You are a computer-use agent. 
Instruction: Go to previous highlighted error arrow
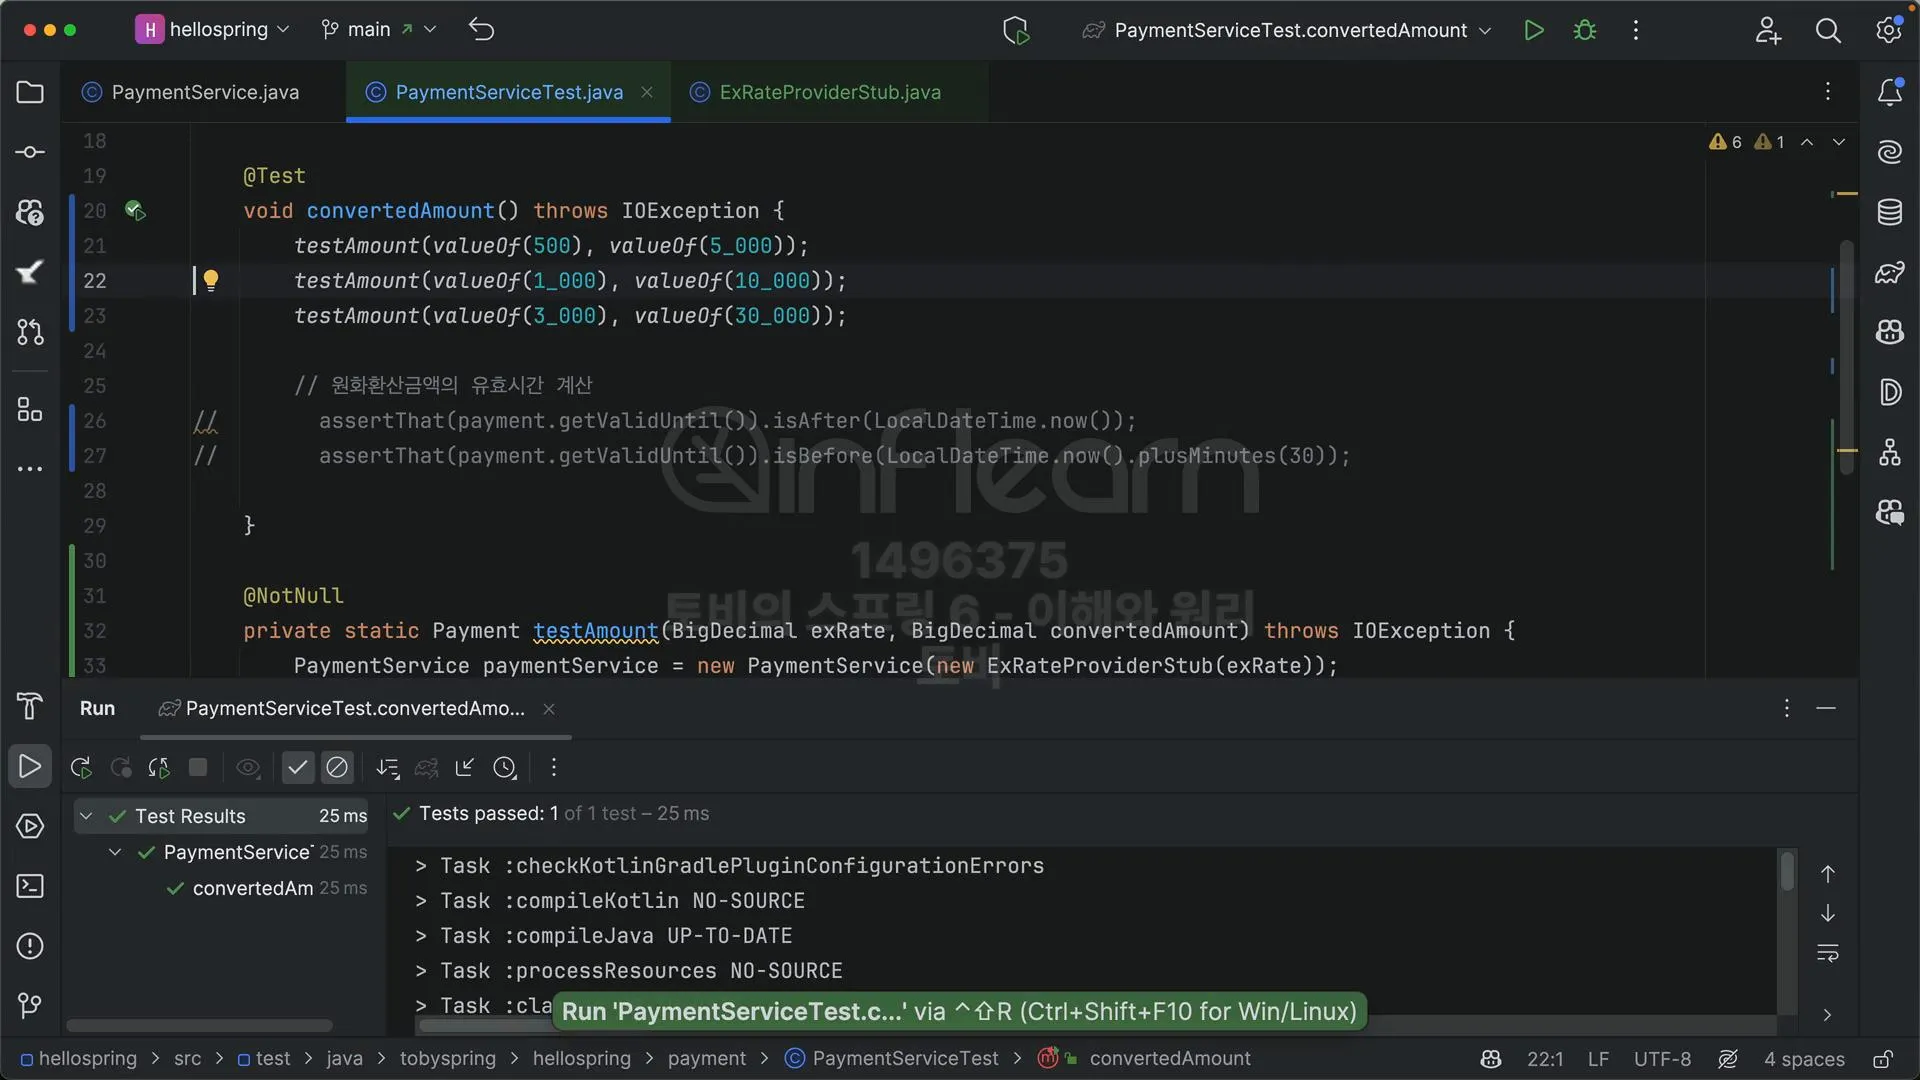pyautogui.click(x=1807, y=142)
